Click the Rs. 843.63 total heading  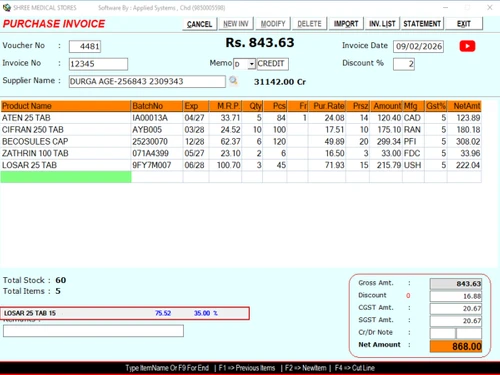click(x=260, y=43)
